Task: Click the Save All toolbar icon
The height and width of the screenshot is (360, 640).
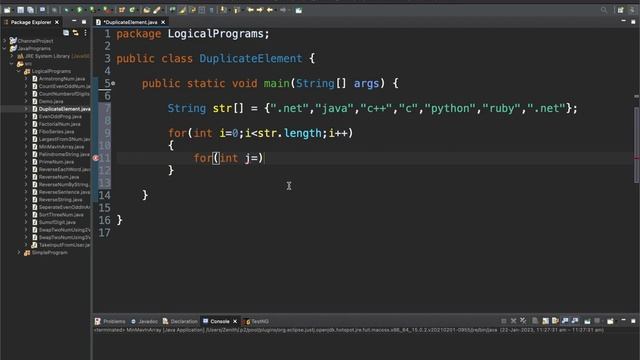Action: [x=30, y=10]
